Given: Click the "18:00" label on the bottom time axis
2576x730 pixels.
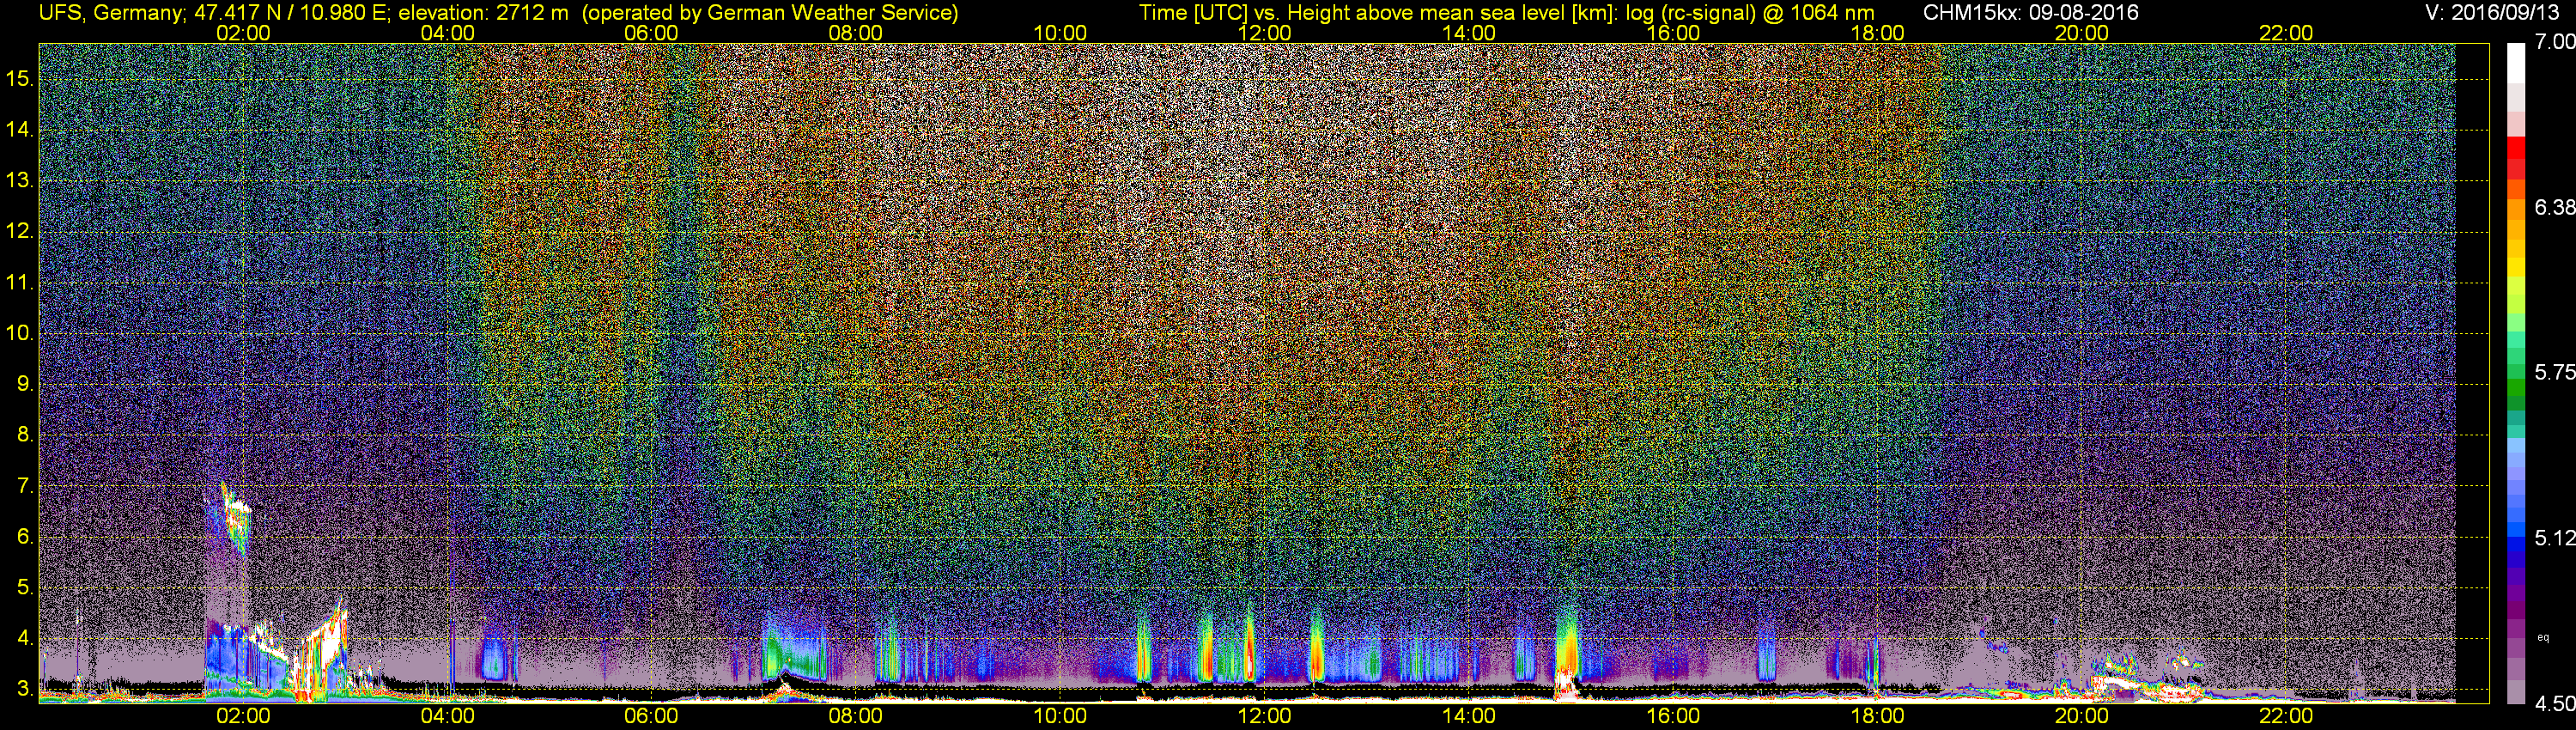Looking at the screenshot, I should [x=1877, y=716].
